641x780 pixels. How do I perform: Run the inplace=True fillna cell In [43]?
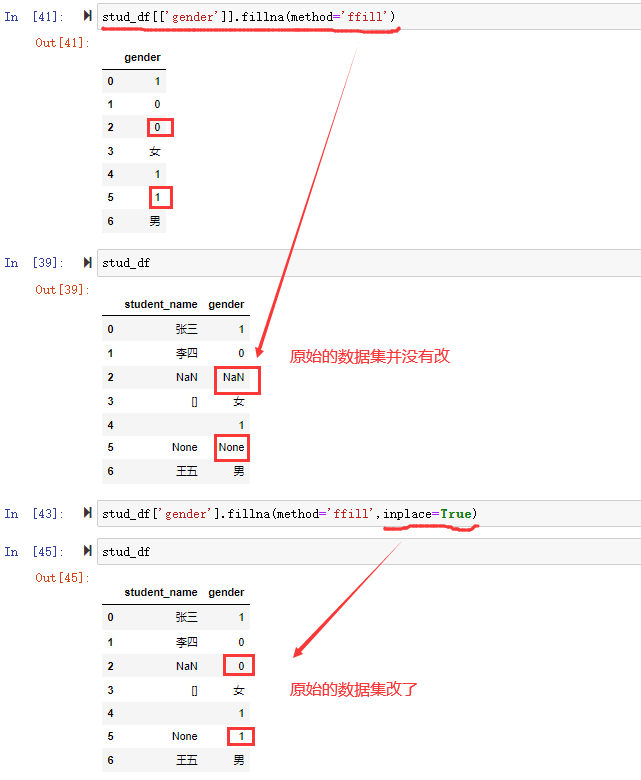[87, 514]
